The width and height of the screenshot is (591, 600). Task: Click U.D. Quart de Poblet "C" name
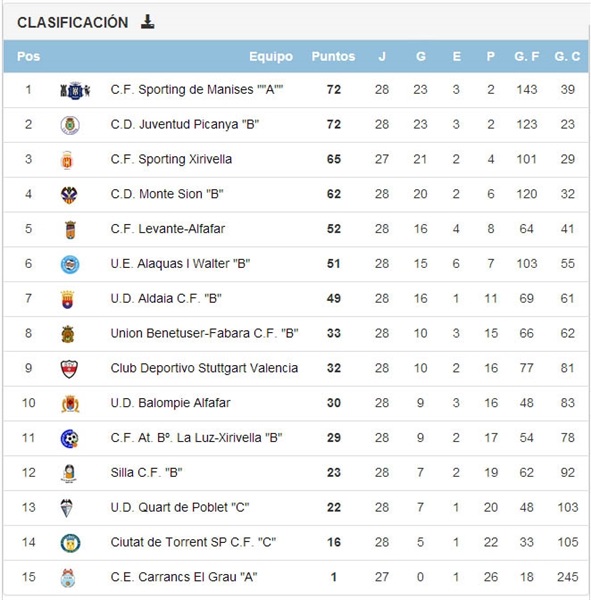coord(180,507)
